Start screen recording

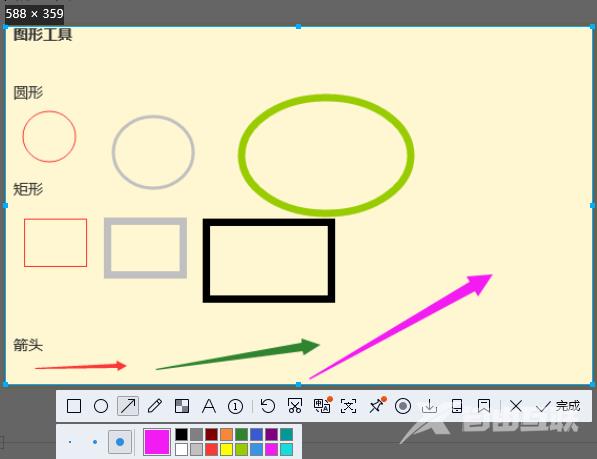[x=403, y=406]
